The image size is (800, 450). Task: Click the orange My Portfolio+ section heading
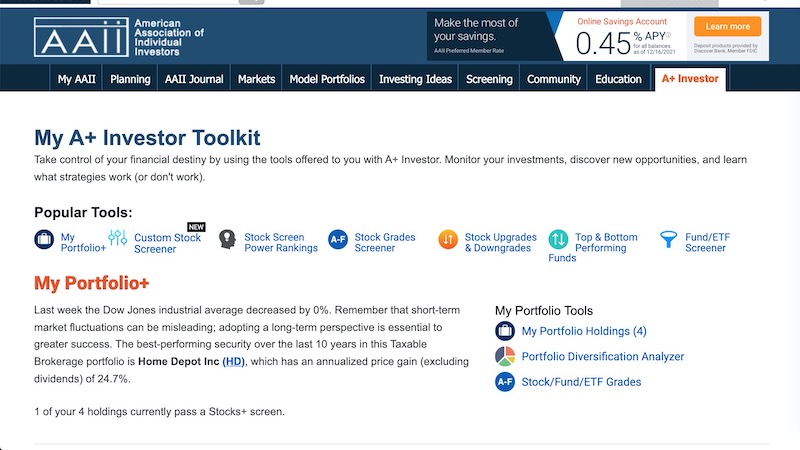(x=91, y=283)
